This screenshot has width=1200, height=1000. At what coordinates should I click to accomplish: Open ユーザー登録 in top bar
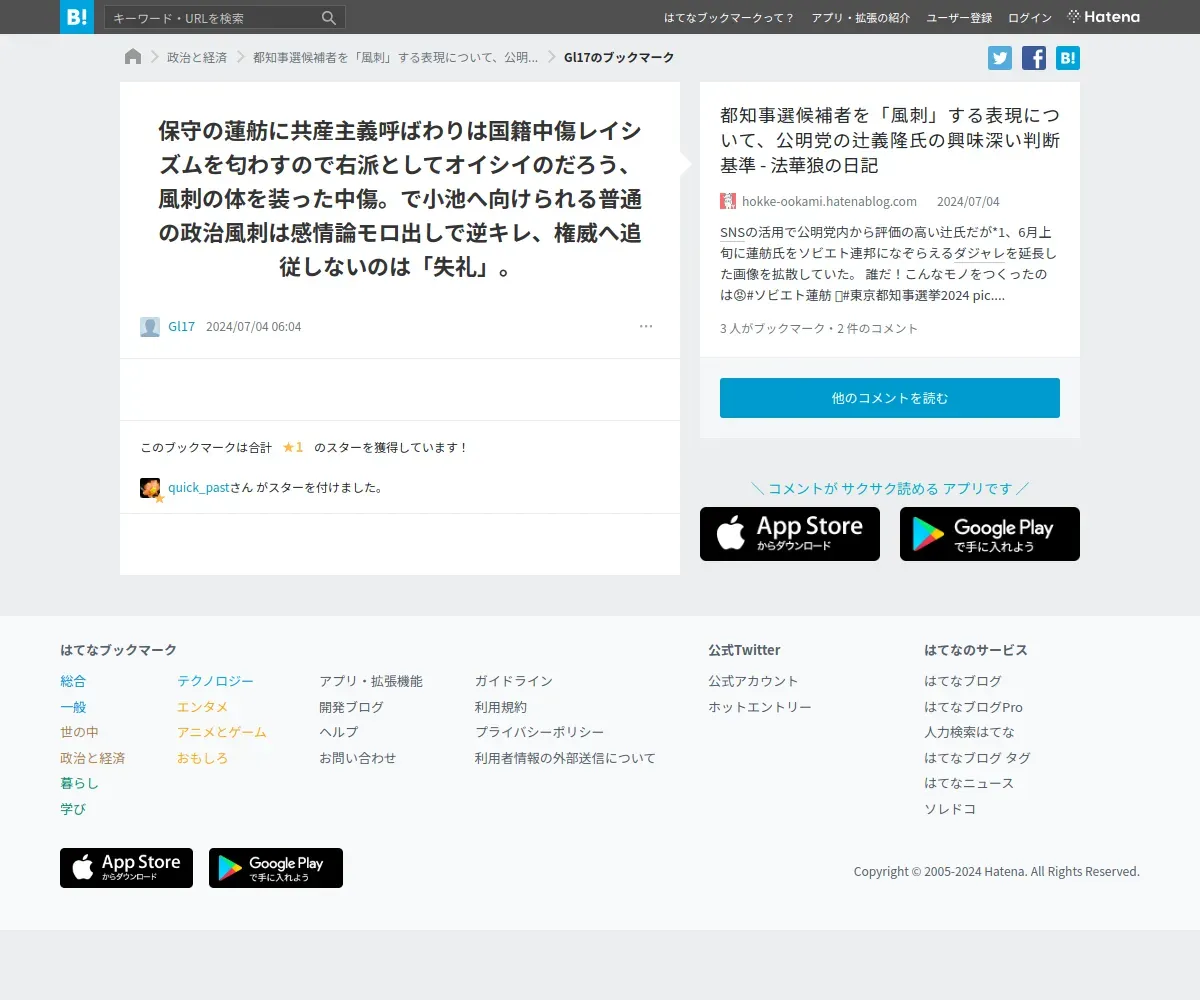coord(959,18)
